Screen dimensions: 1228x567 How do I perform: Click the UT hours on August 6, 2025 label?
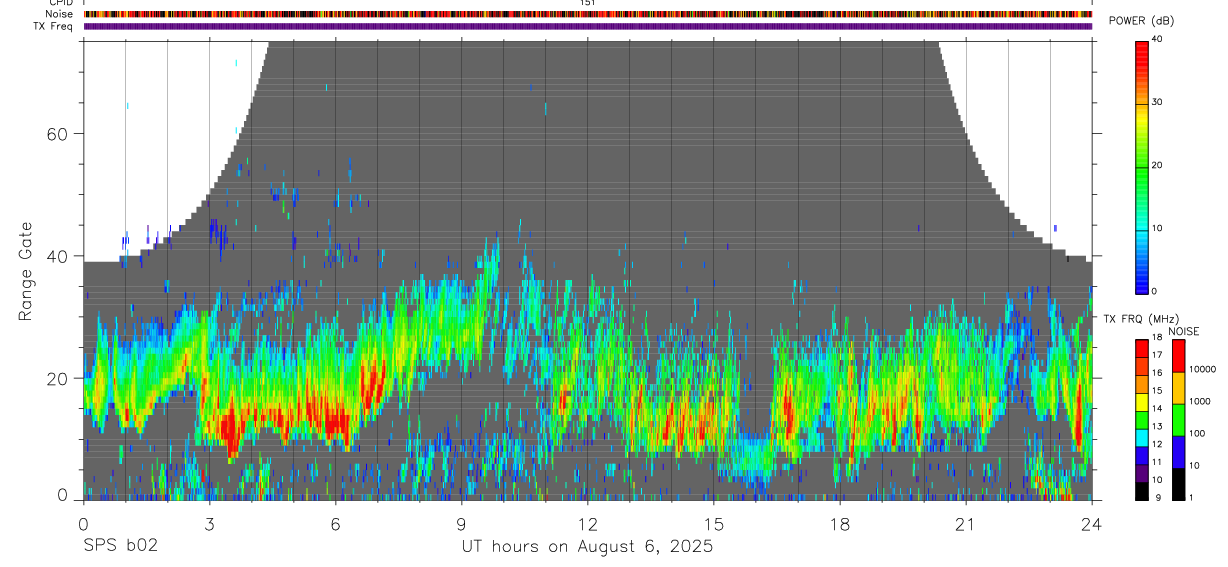click(x=587, y=546)
